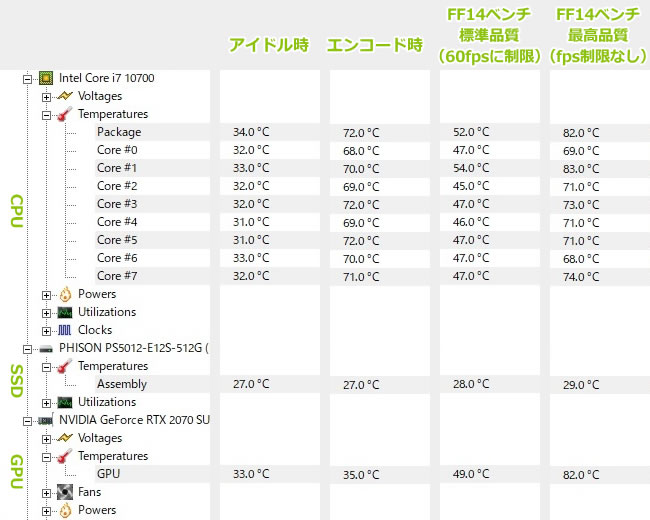
Task: Click the green CPU side label
Action: coord(16,211)
